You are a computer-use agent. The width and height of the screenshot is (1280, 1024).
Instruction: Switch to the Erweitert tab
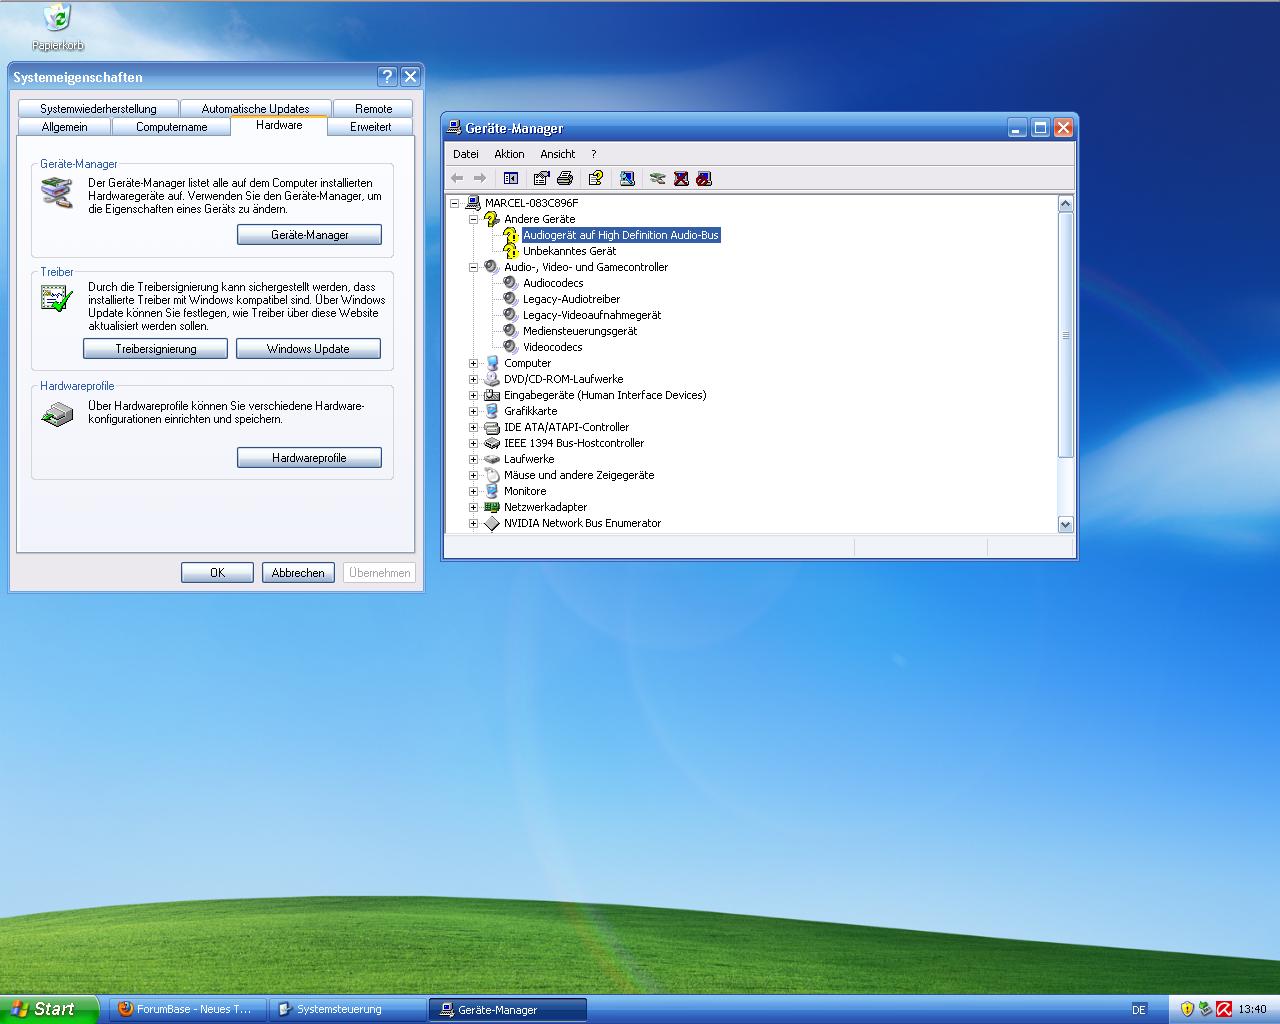click(x=370, y=127)
